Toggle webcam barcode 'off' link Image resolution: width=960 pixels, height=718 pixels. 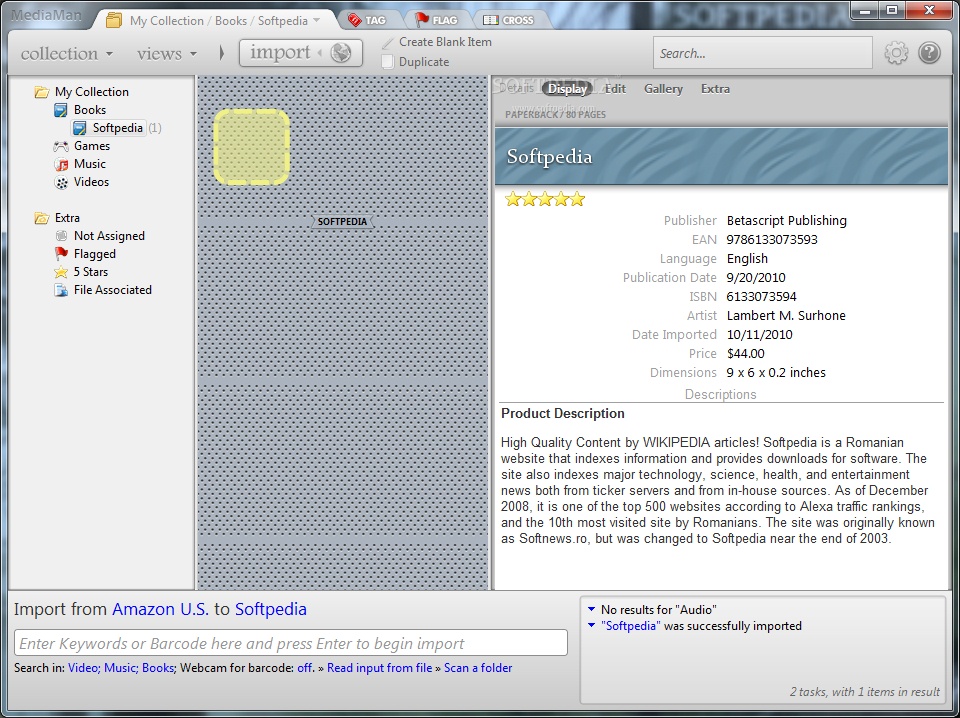(x=305, y=668)
